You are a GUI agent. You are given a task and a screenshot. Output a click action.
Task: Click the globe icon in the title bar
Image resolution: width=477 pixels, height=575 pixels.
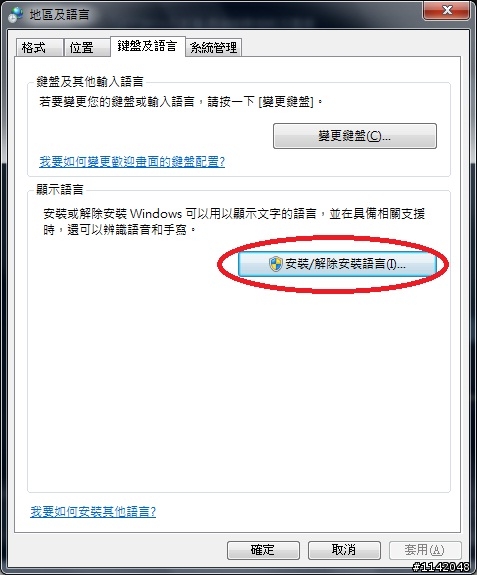tap(16, 15)
